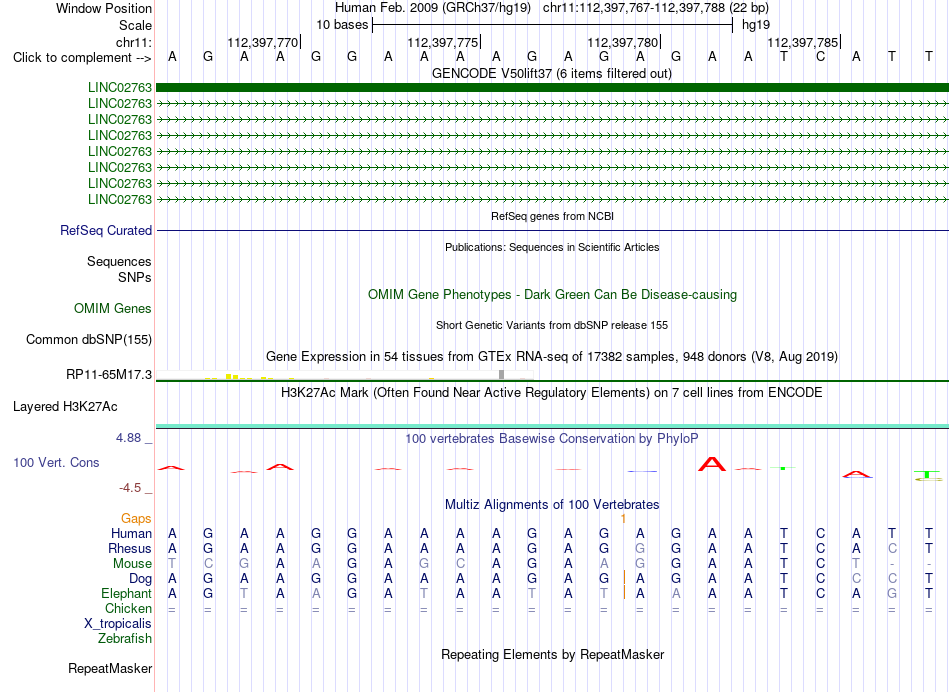Click the 'Human' alignment row label
Viewport: 950px width, 692px height.
pyautogui.click(x=131, y=533)
